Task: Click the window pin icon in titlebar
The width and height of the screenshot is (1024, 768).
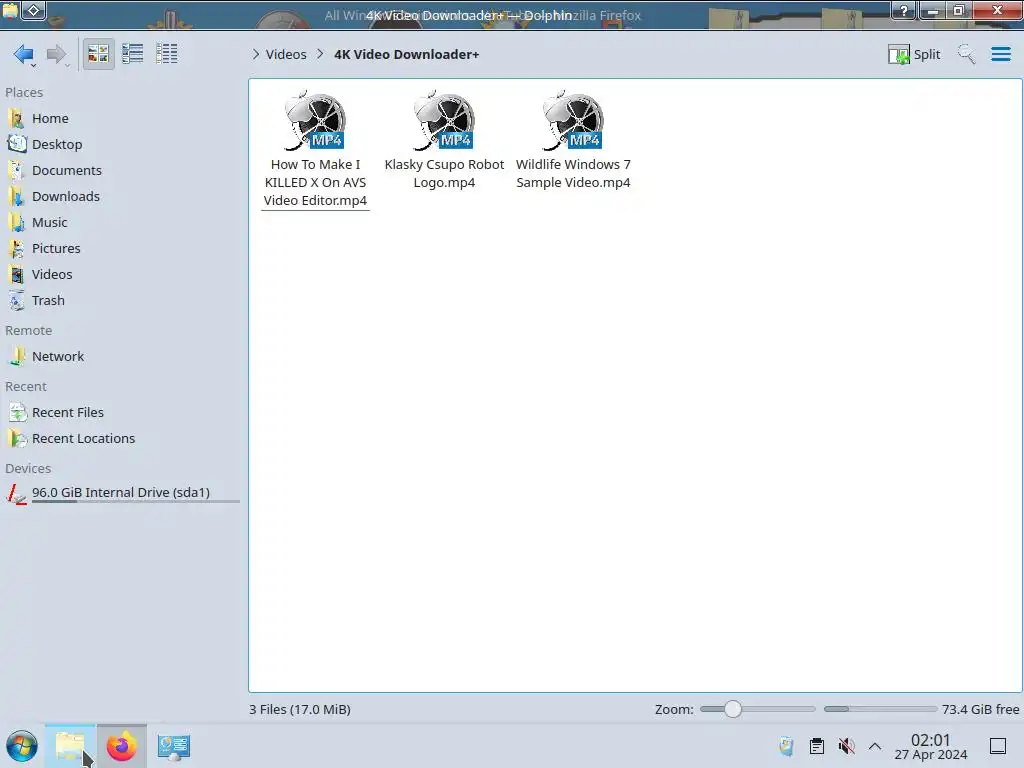Action: pyautogui.click(x=34, y=10)
